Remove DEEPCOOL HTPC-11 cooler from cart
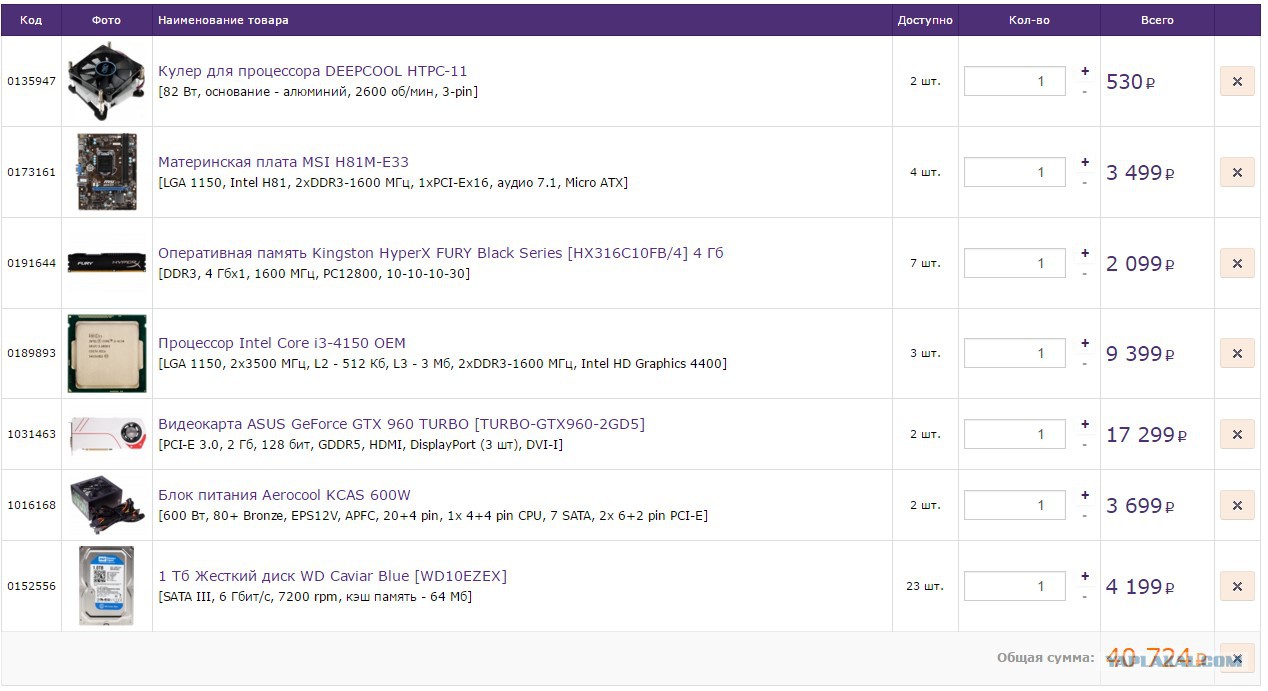The width and height of the screenshot is (1268, 691). click(1237, 82)
